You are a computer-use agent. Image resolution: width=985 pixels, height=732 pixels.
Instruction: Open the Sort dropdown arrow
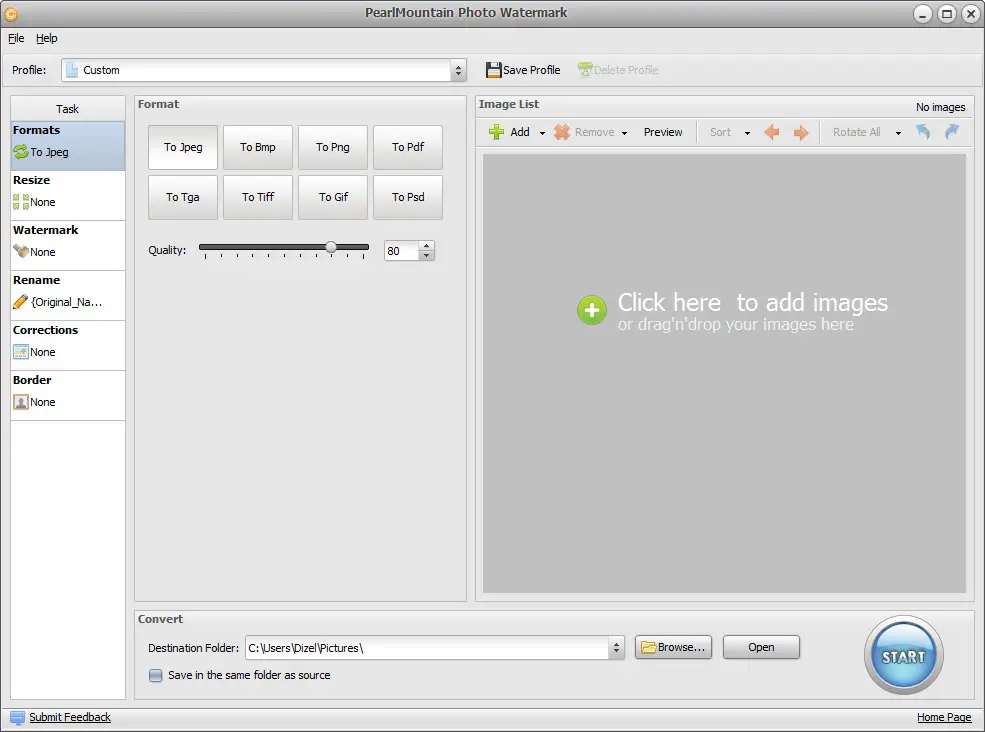747,133
